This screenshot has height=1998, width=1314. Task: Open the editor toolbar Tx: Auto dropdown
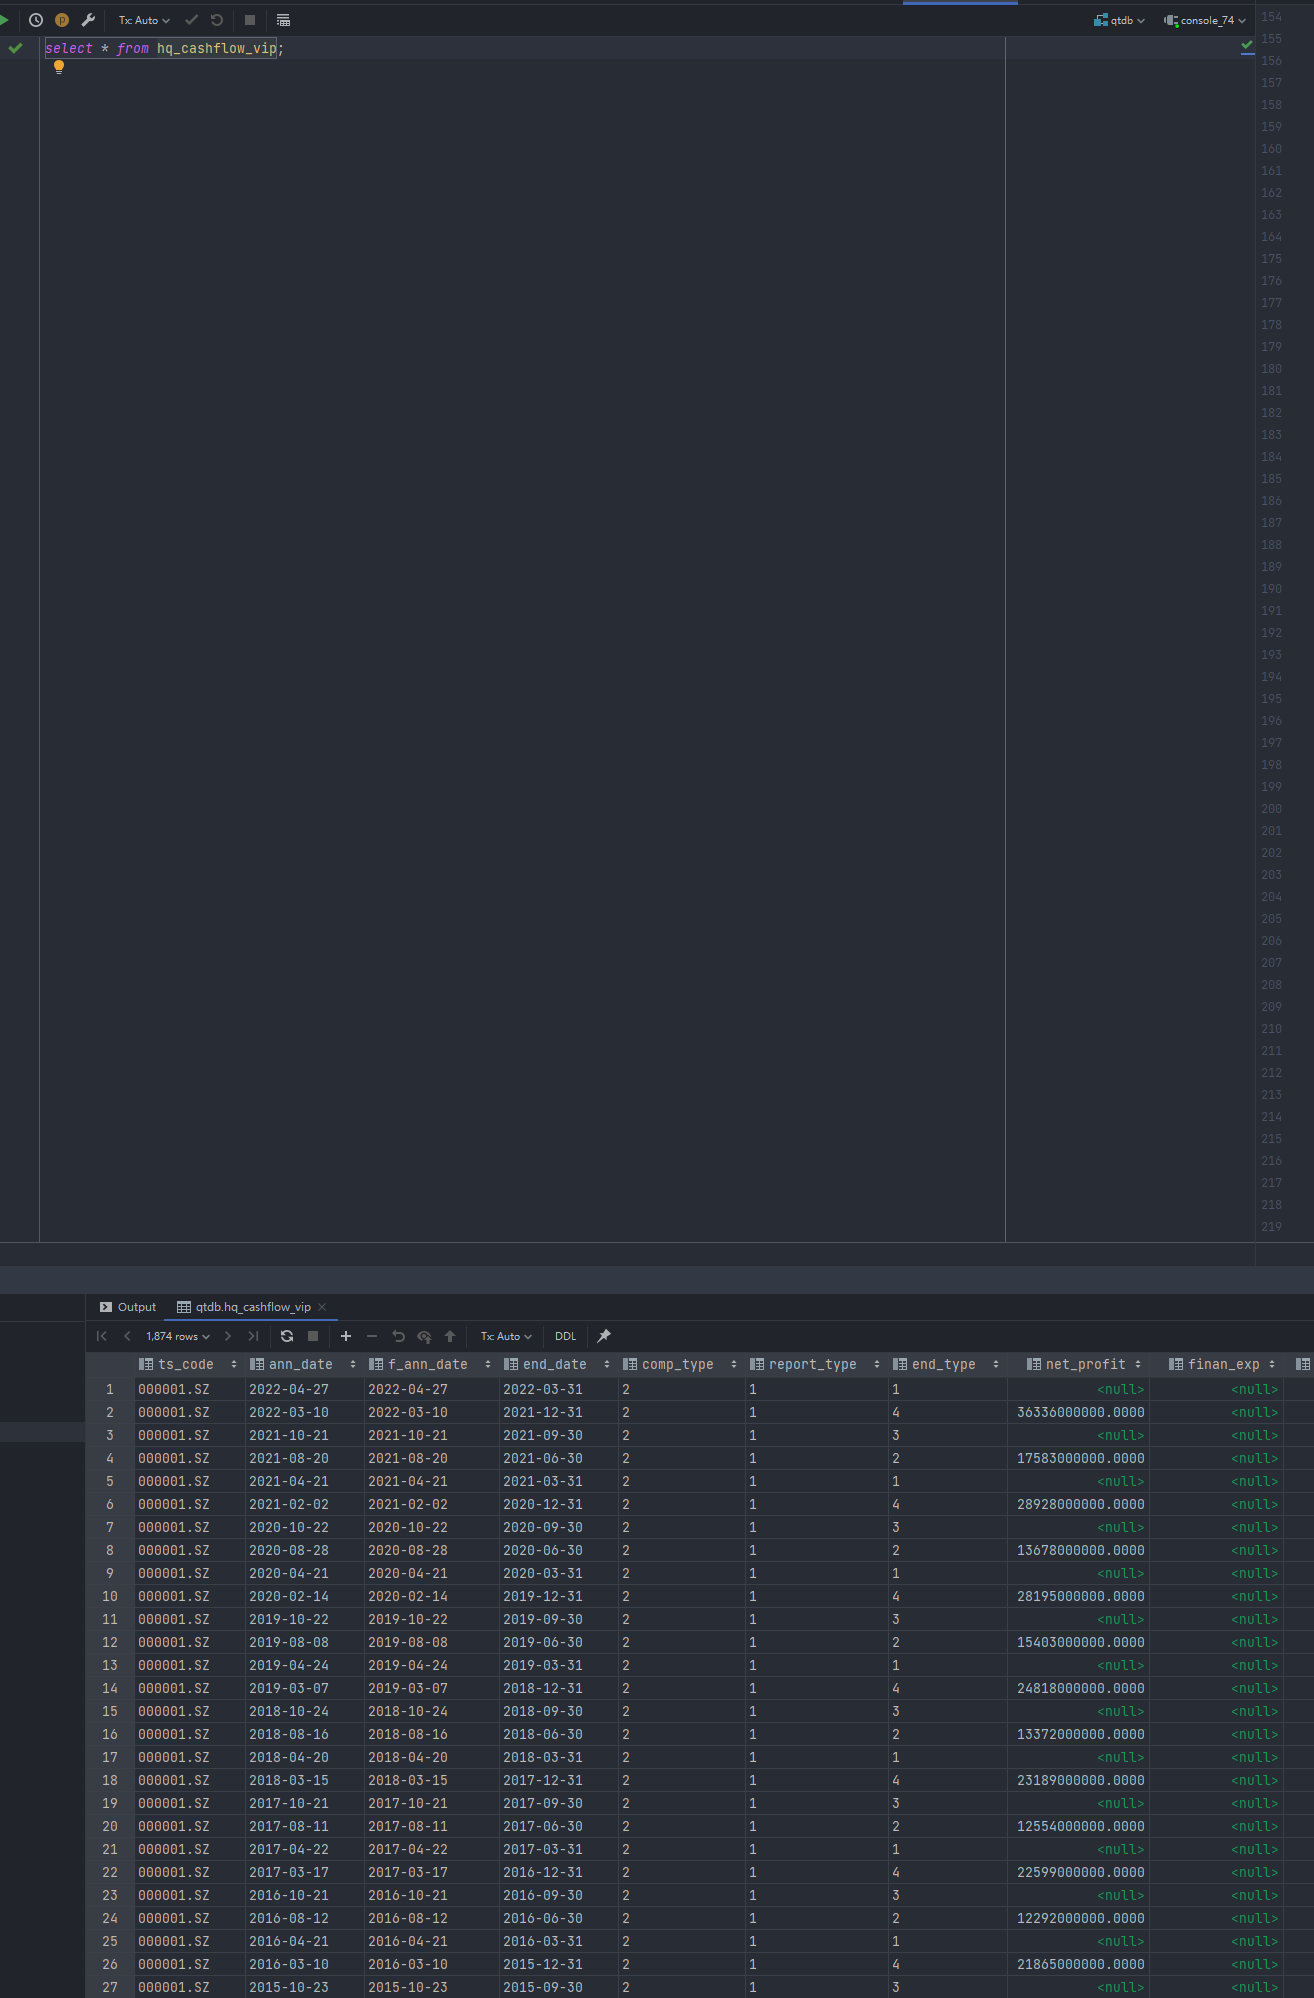coord(144,20)
